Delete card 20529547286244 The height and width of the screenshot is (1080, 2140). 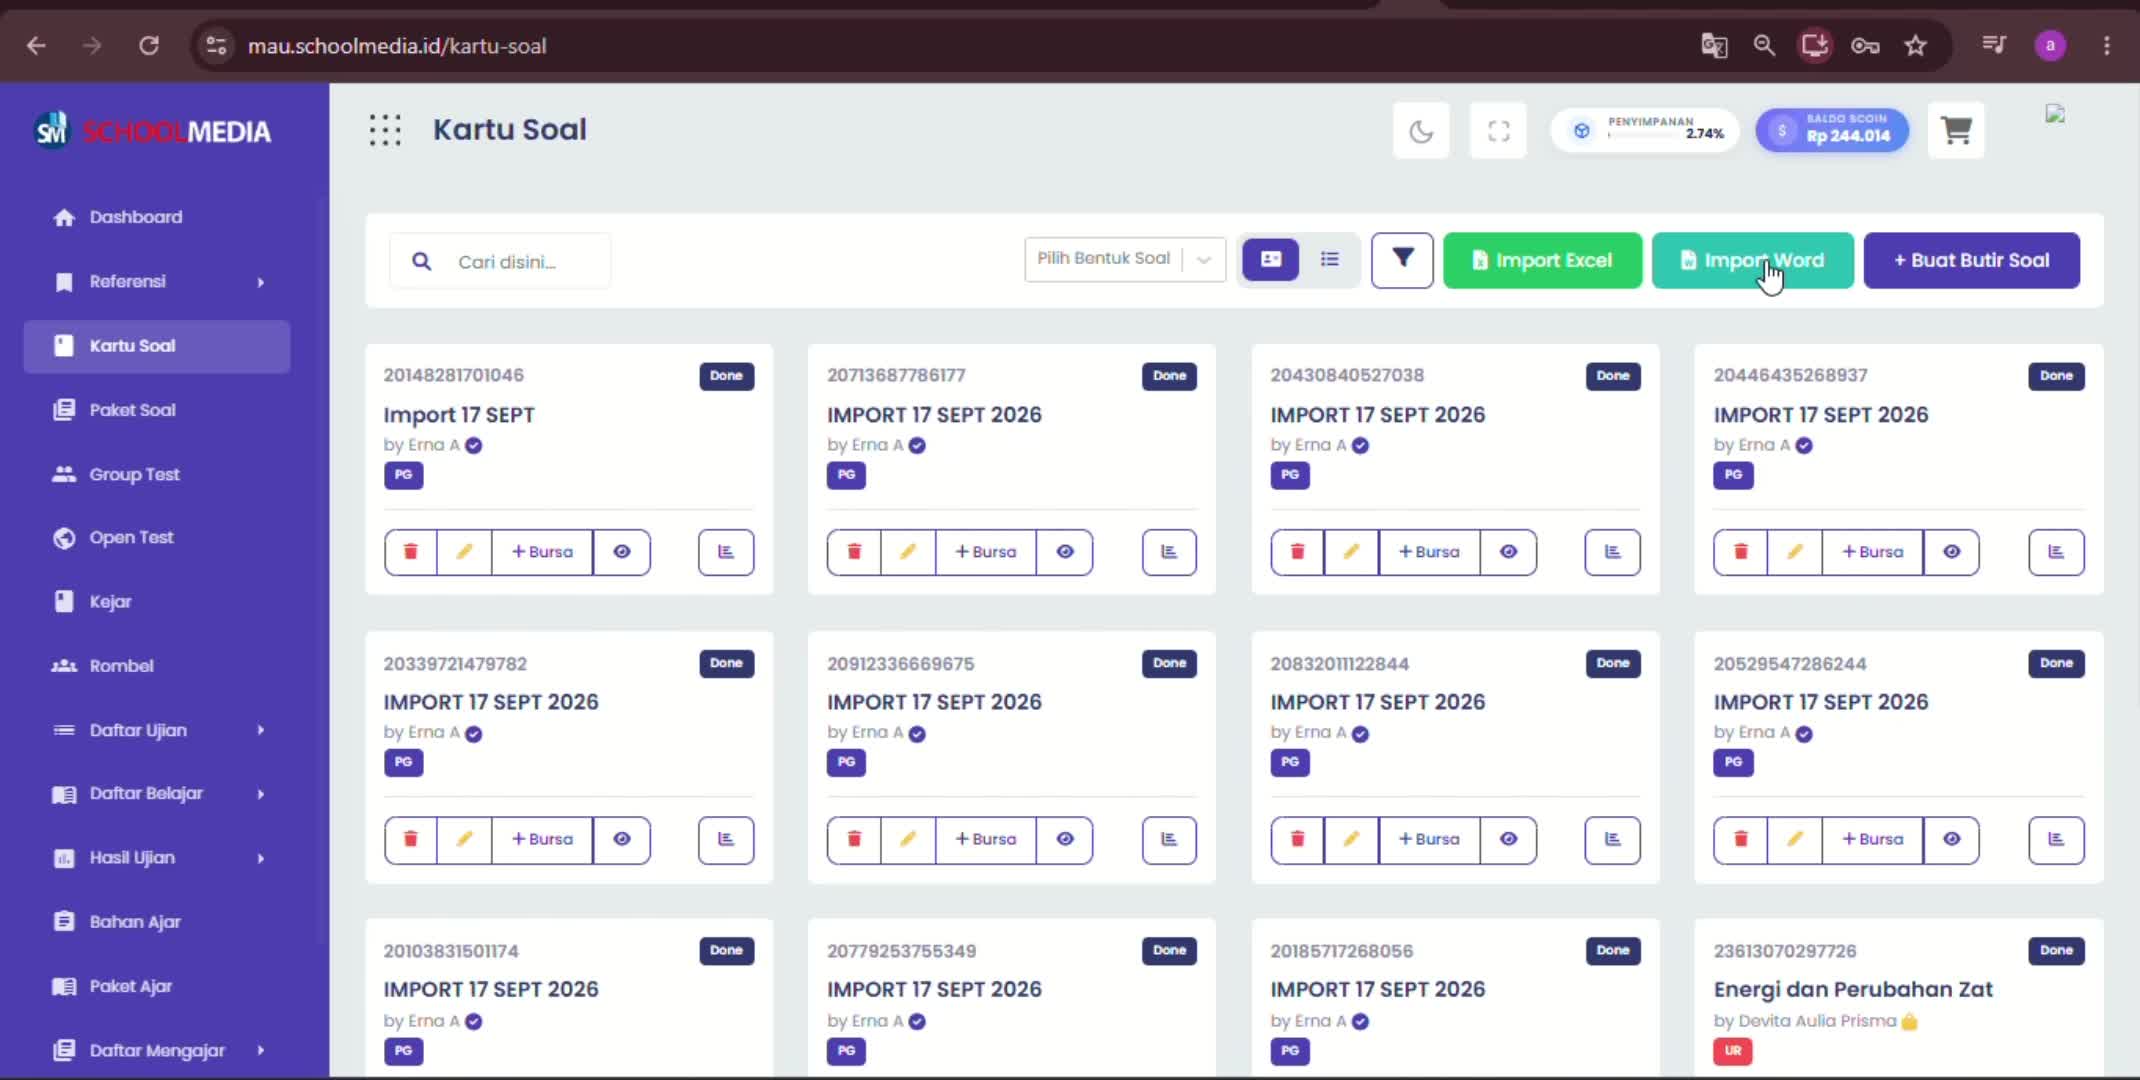pyautogui.click(x=1740, y=839)
